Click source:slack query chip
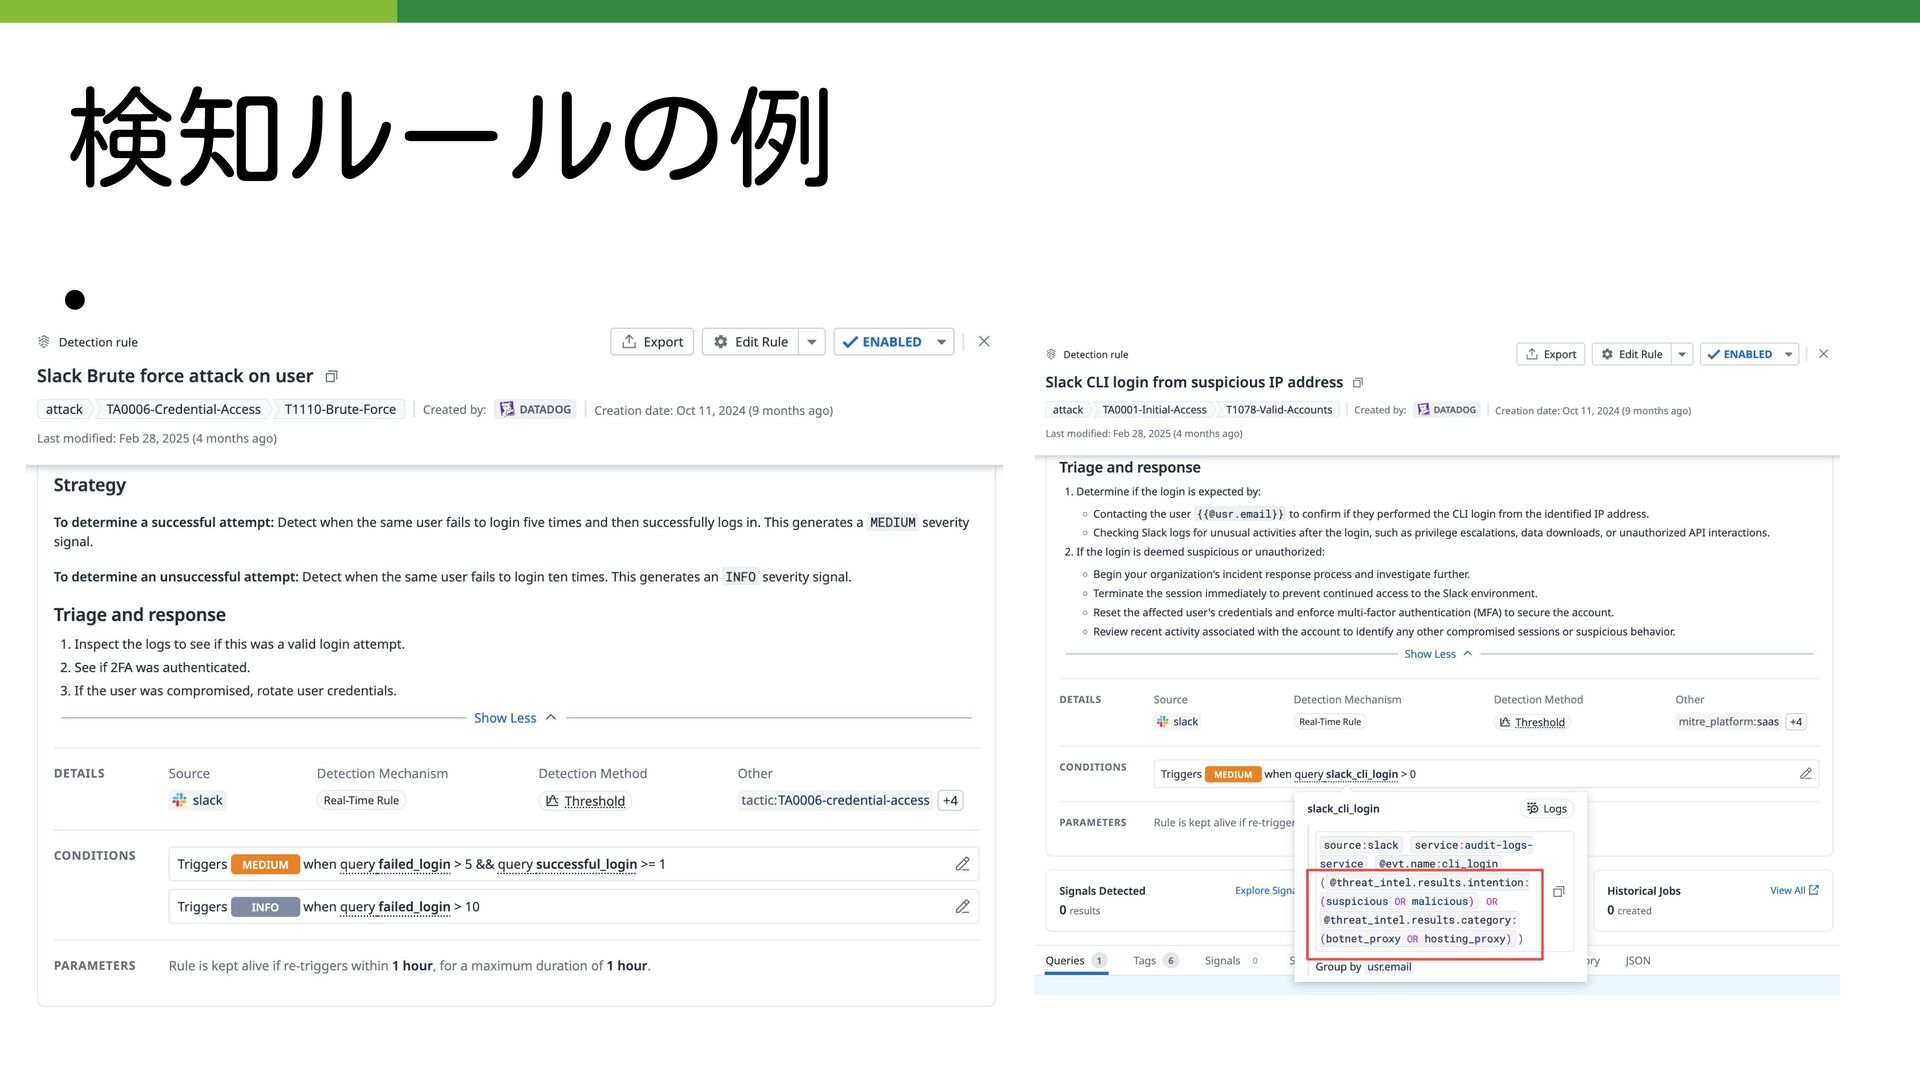The height and width of the screenshot is (1081, 1920). pyautogui.click(x=1361, y=846)
